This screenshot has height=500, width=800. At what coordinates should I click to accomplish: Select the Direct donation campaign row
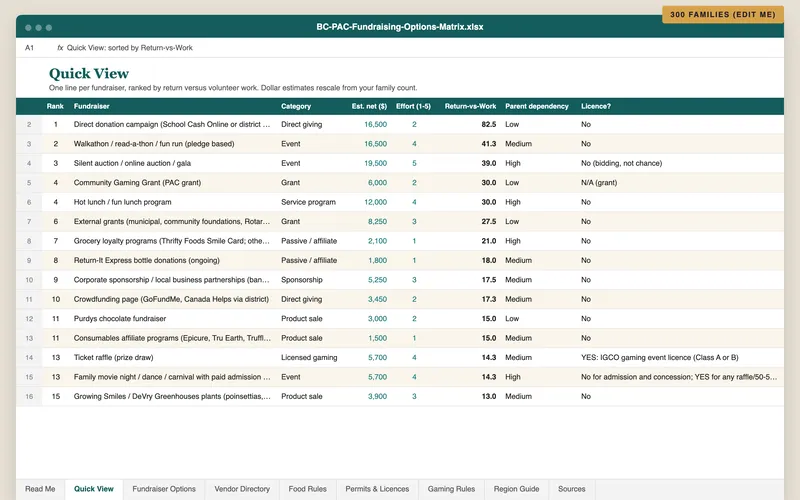coord(400,124)
